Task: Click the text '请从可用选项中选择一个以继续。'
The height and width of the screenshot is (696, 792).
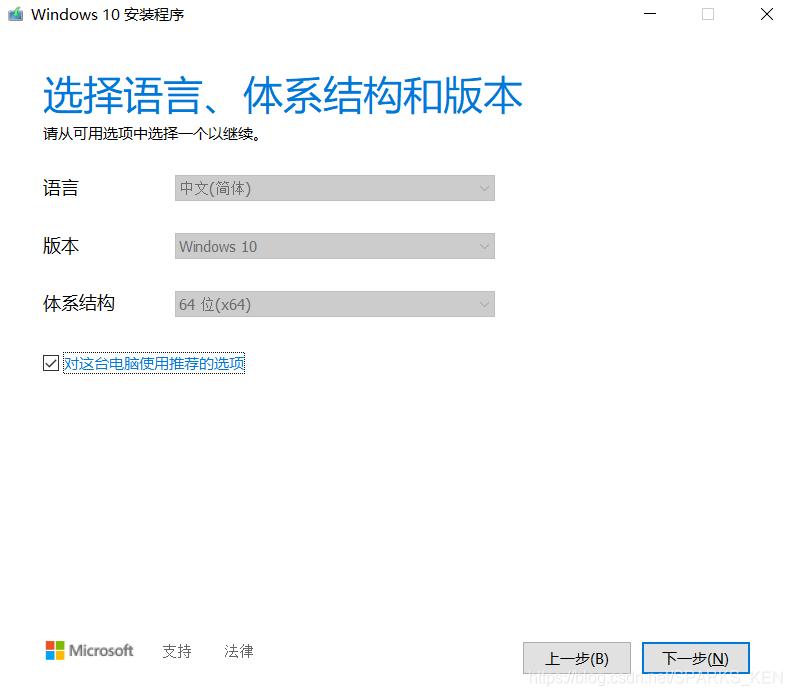Action: (152, 134)
